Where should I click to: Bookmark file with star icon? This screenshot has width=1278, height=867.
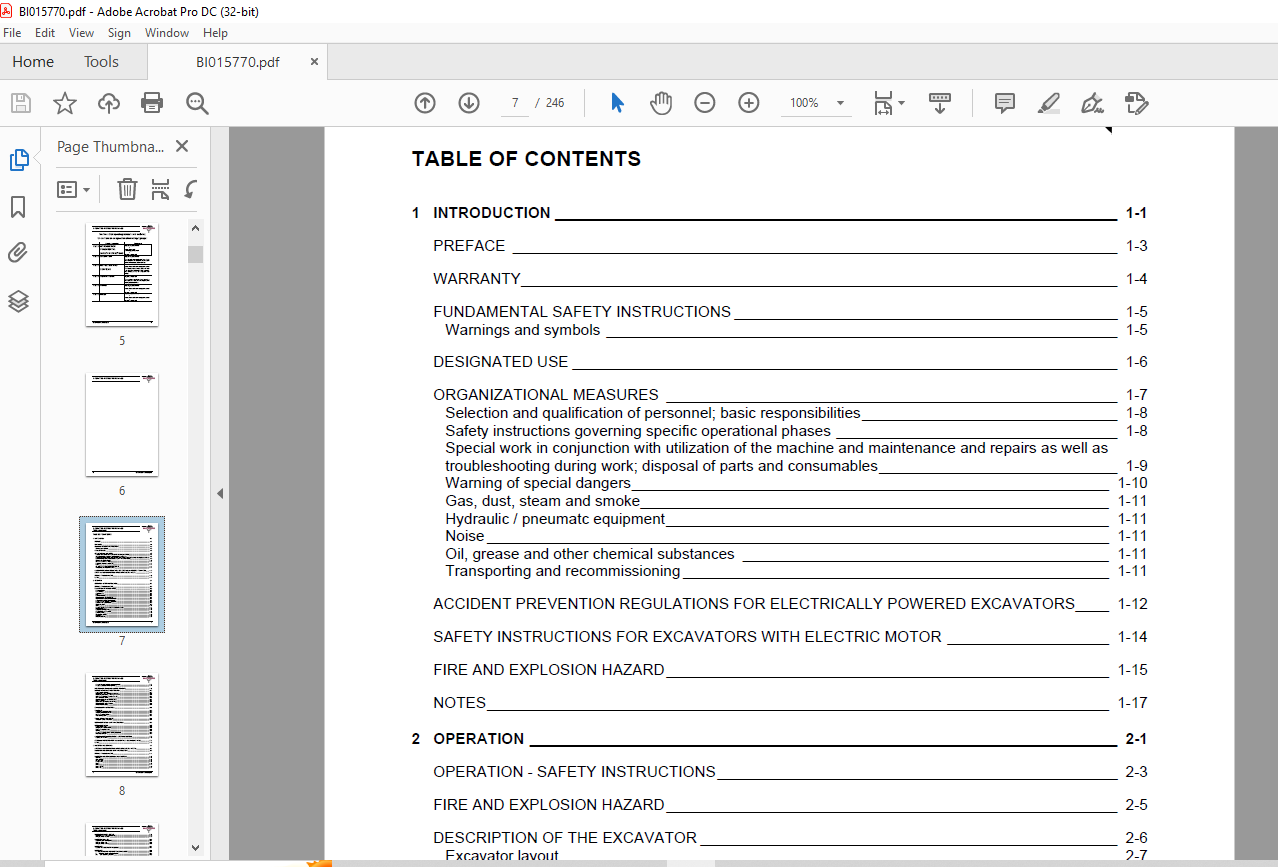coord(65,103)
